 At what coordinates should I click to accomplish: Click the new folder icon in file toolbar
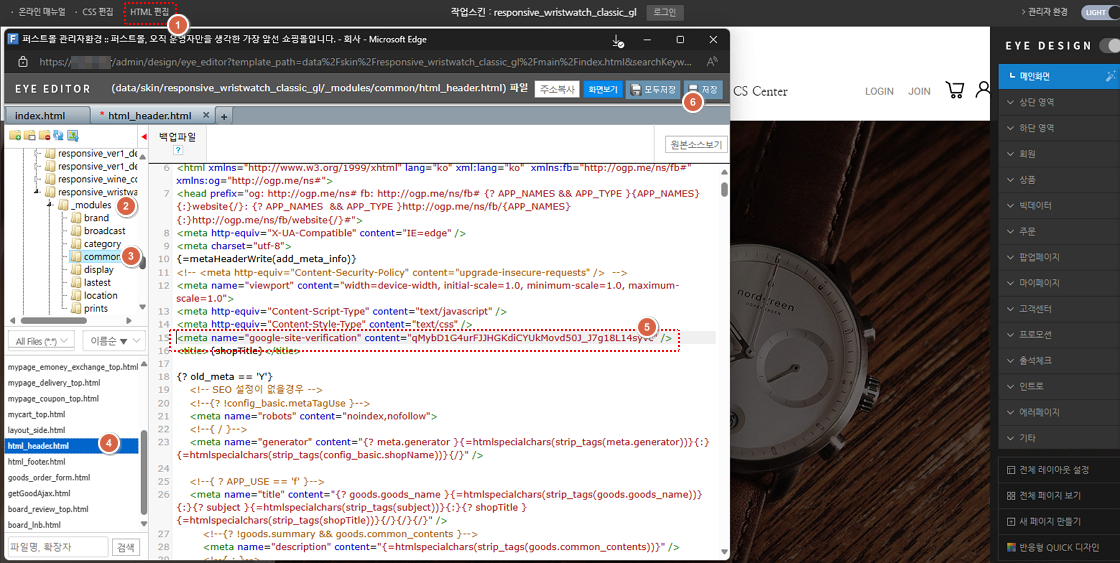[x=14, y=136]
